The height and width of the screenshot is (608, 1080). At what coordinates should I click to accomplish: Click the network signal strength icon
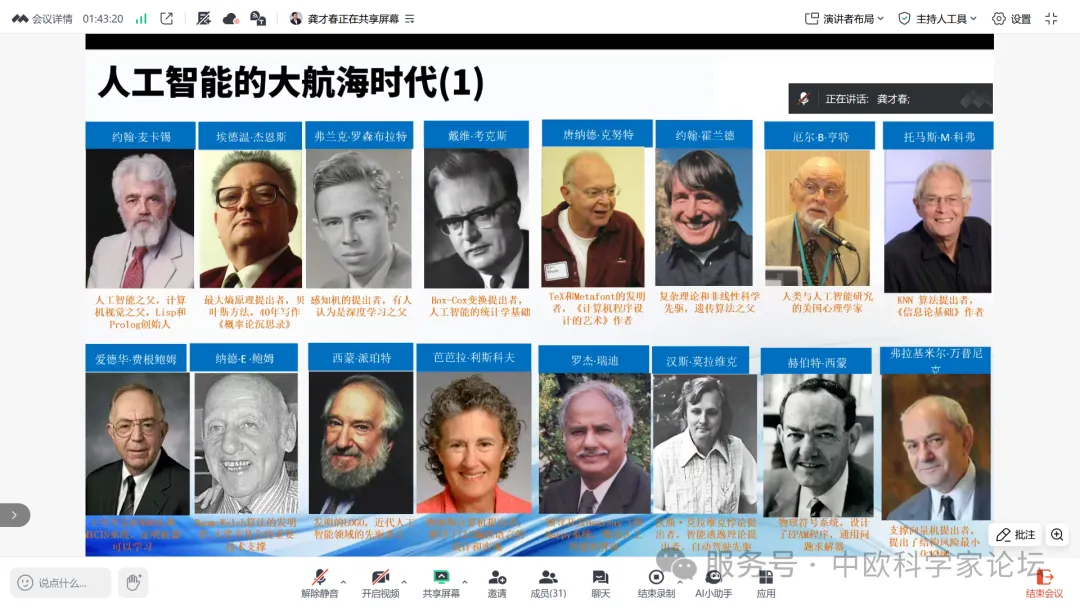pos(141,18)
